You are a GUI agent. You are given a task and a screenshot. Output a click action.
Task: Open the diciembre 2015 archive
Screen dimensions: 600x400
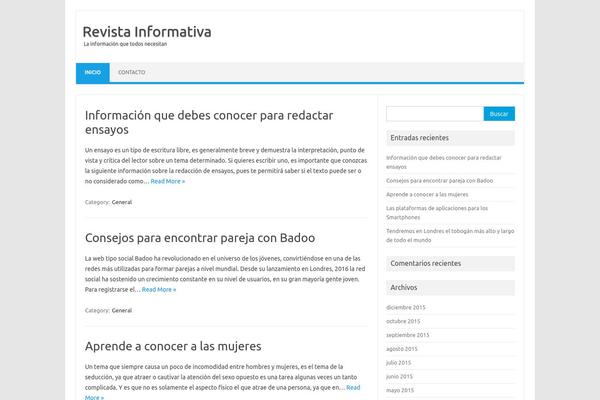tap(406, 307)
